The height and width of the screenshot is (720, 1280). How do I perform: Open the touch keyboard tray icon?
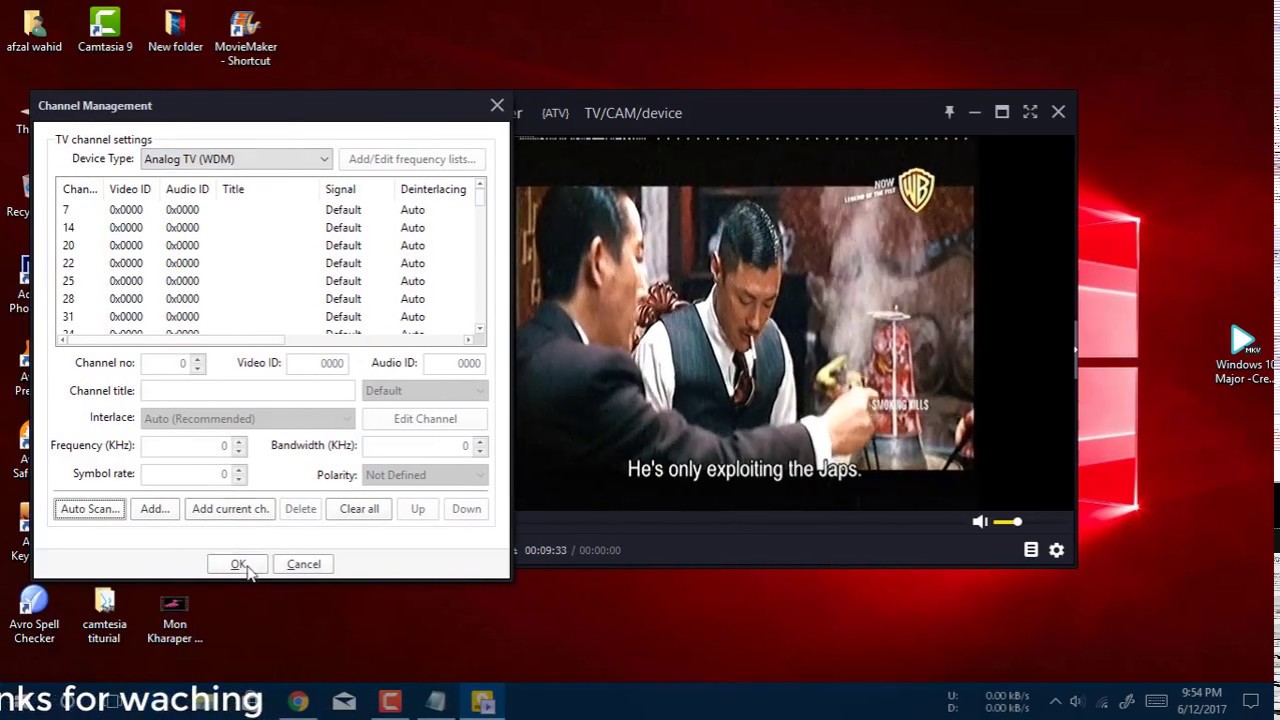coord(1157,701)
